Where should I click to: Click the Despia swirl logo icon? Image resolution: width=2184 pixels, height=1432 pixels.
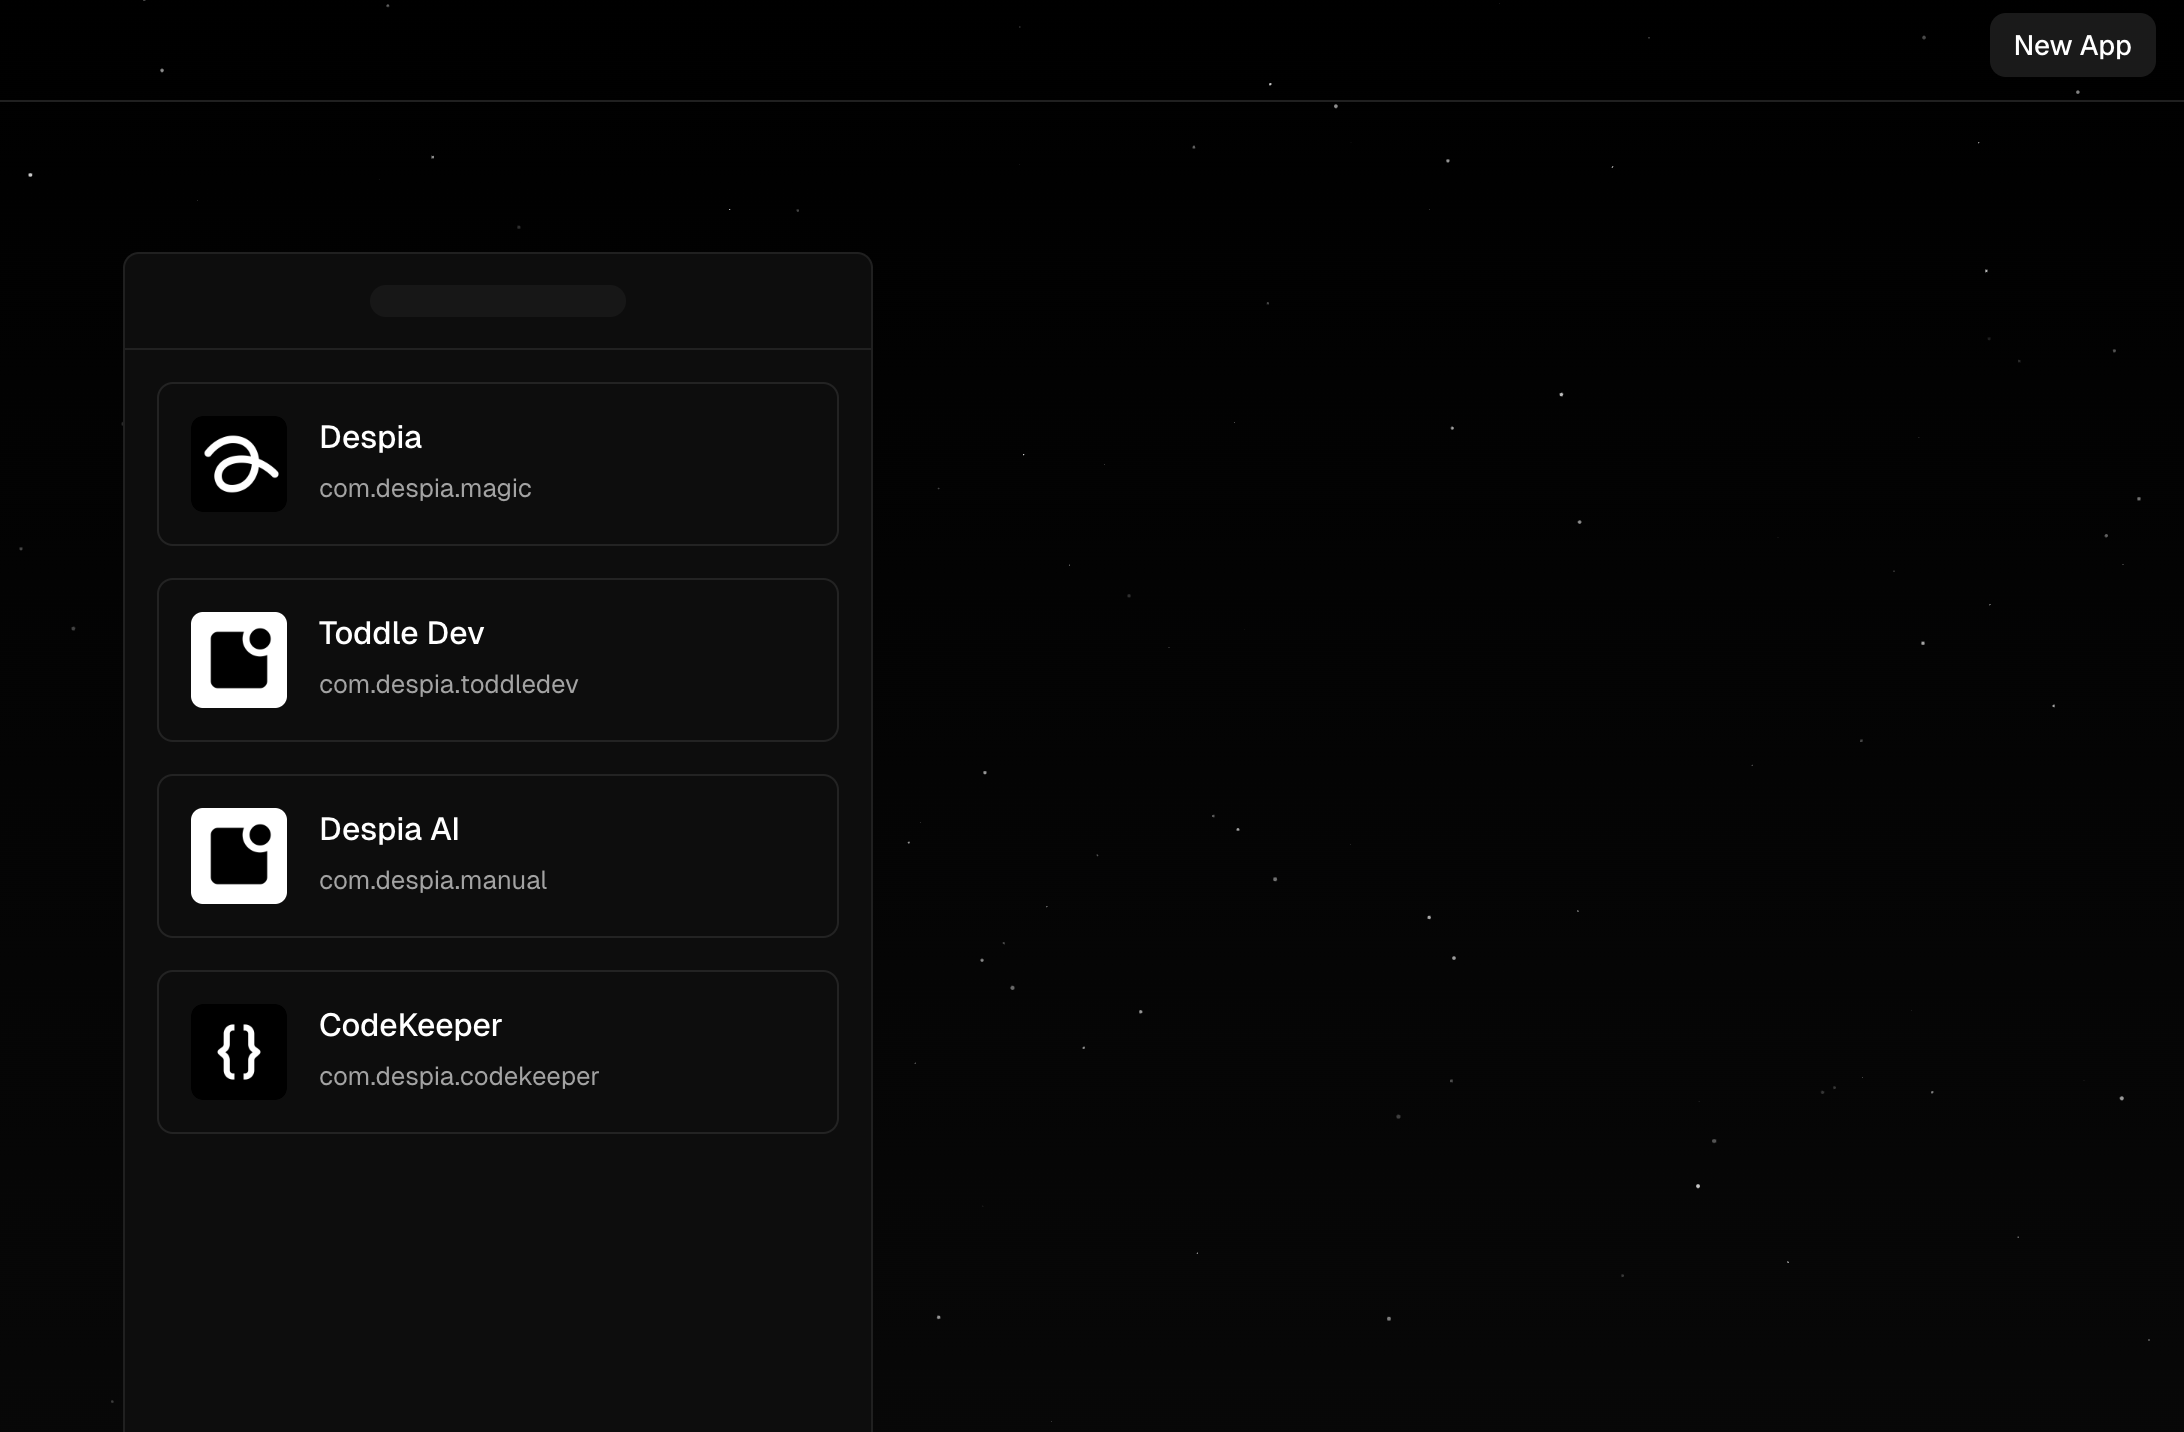point(238,464)
